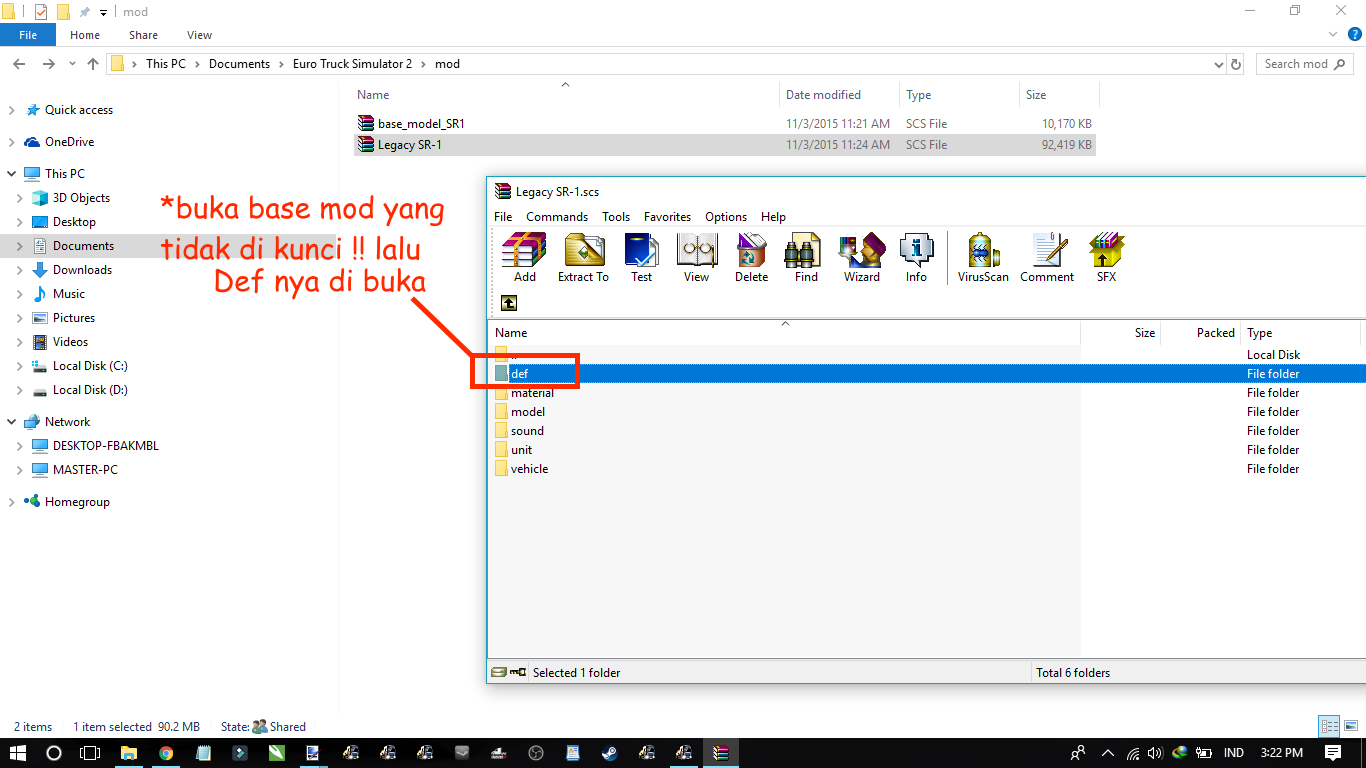1366x768 pixels.
Task: Select Local Disk (D:) in sidebar
Action: tap(90, 390)
